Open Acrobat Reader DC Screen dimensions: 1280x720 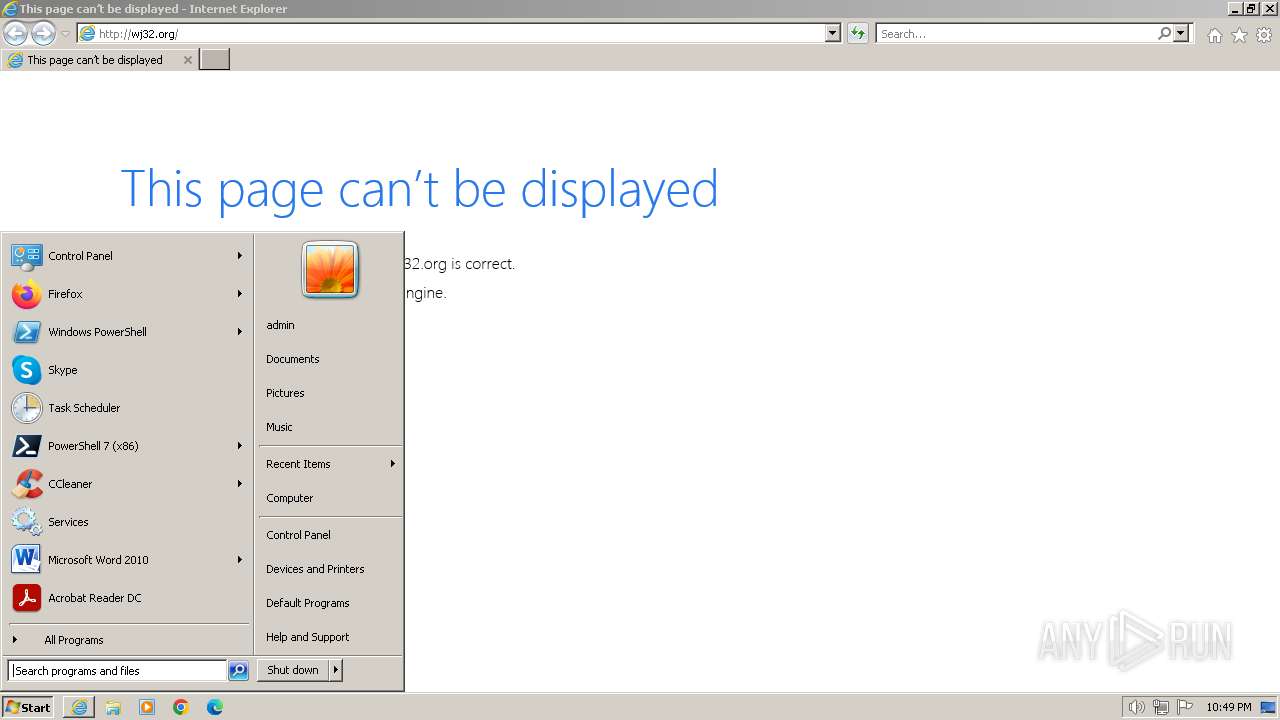pos(128,598)
